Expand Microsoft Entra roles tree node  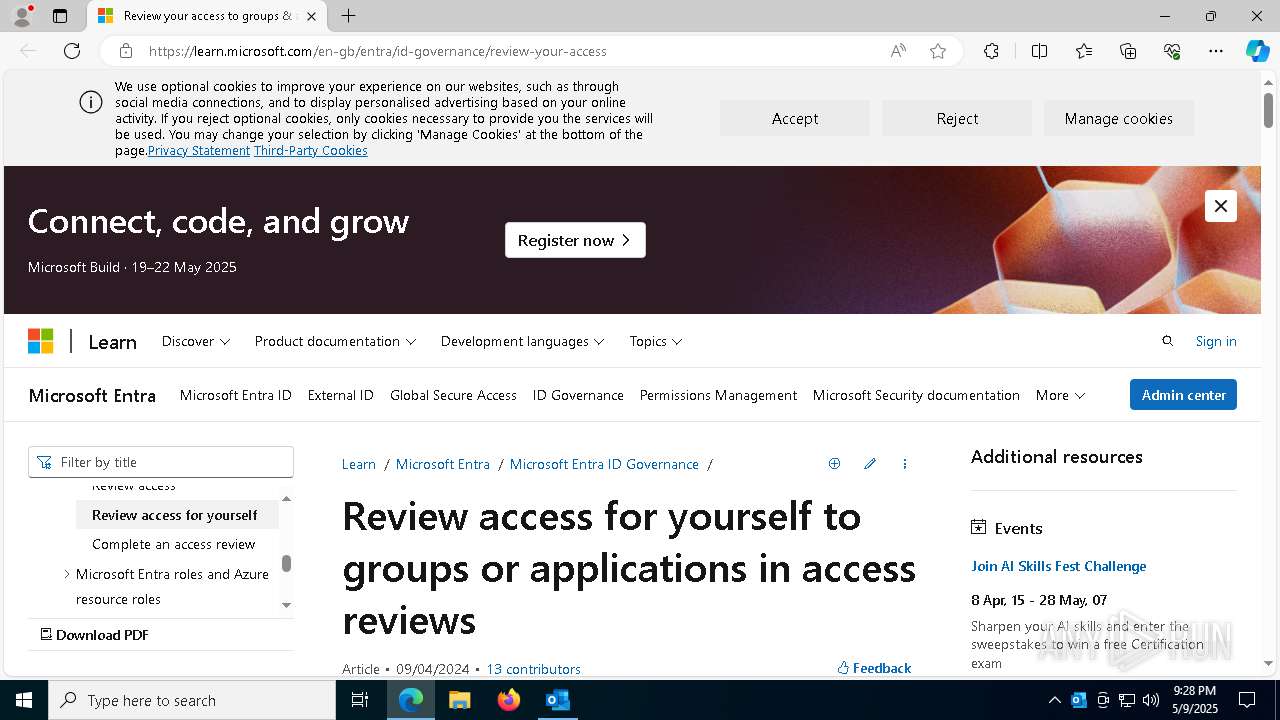point(67,574)
